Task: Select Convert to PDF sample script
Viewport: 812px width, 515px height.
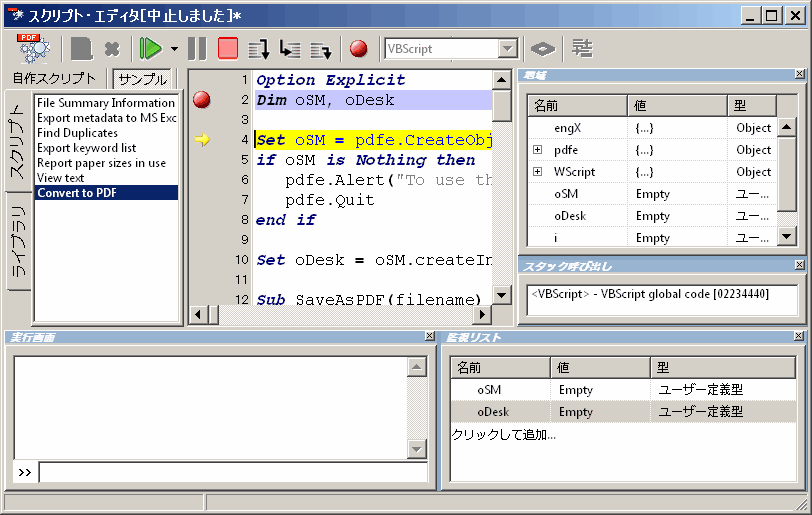Action: (106, 193)
